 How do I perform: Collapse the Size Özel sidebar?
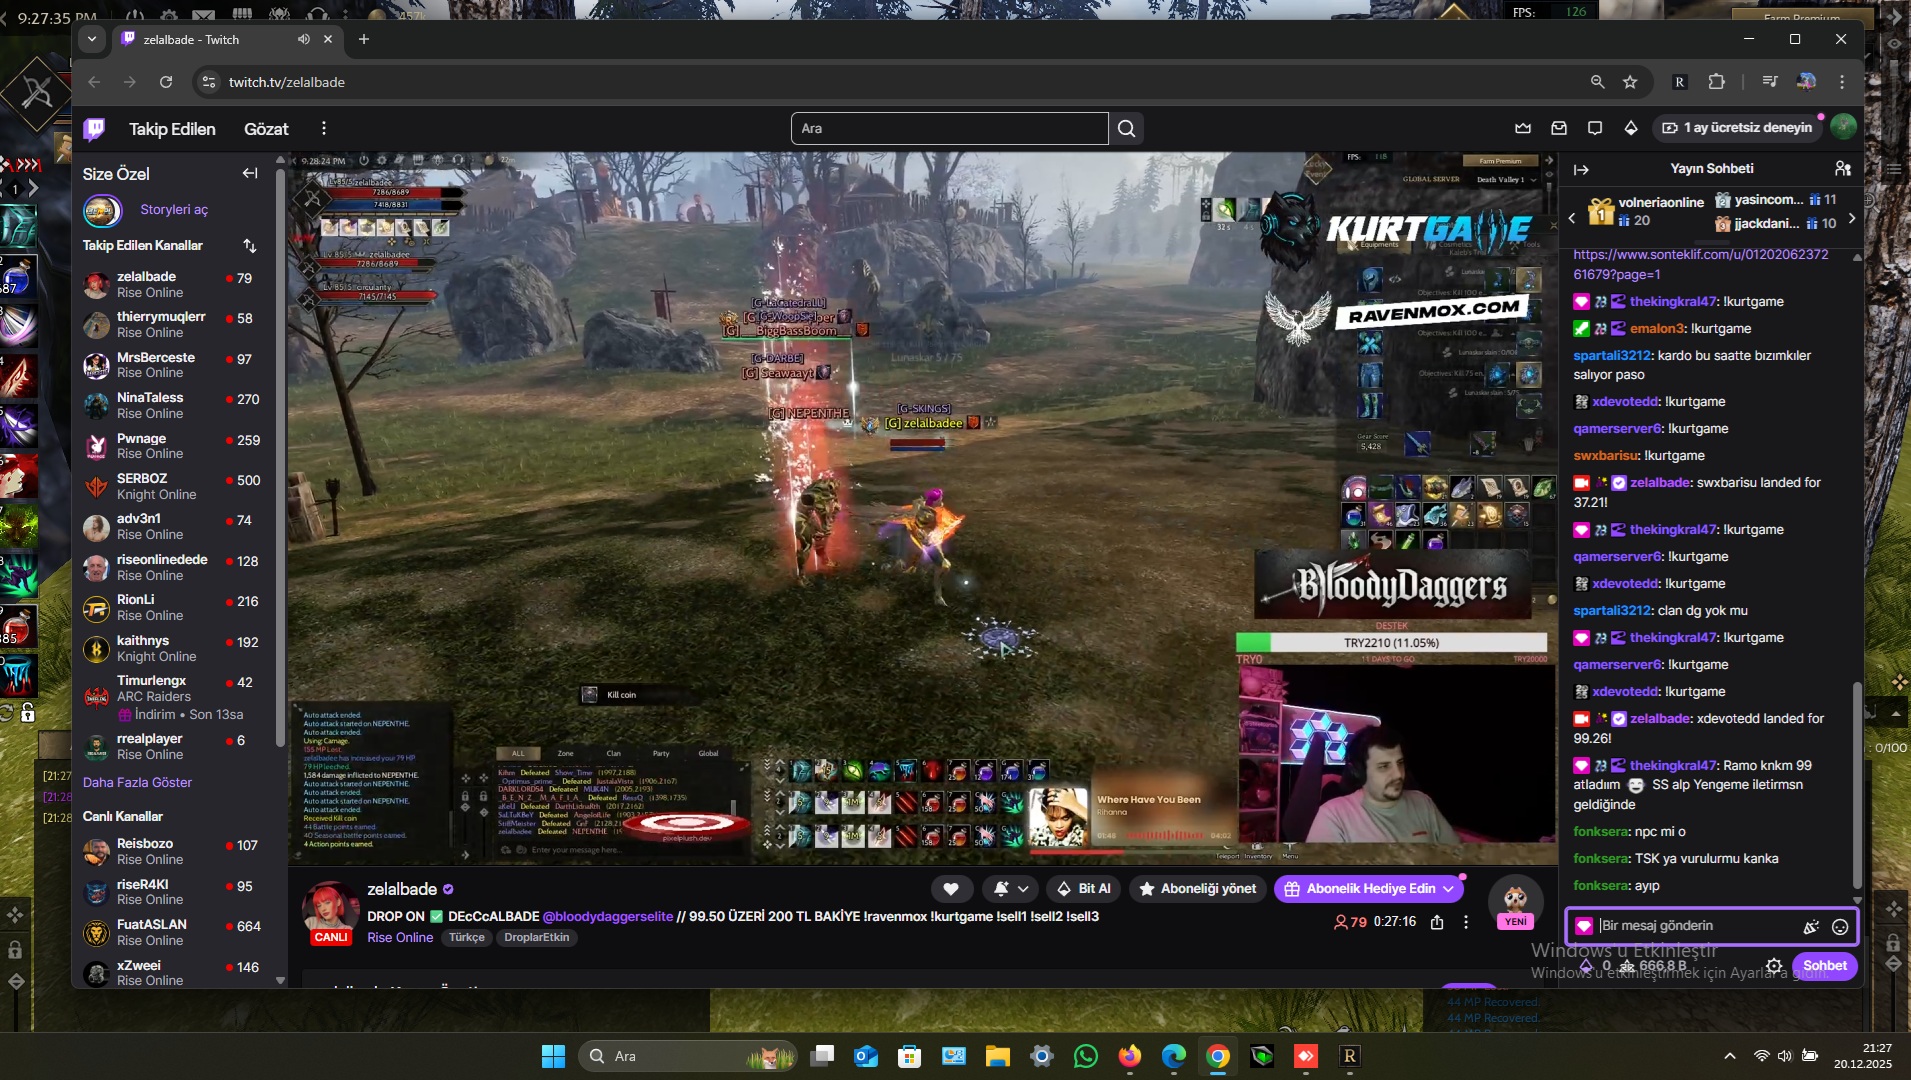(x=250, y=173)
